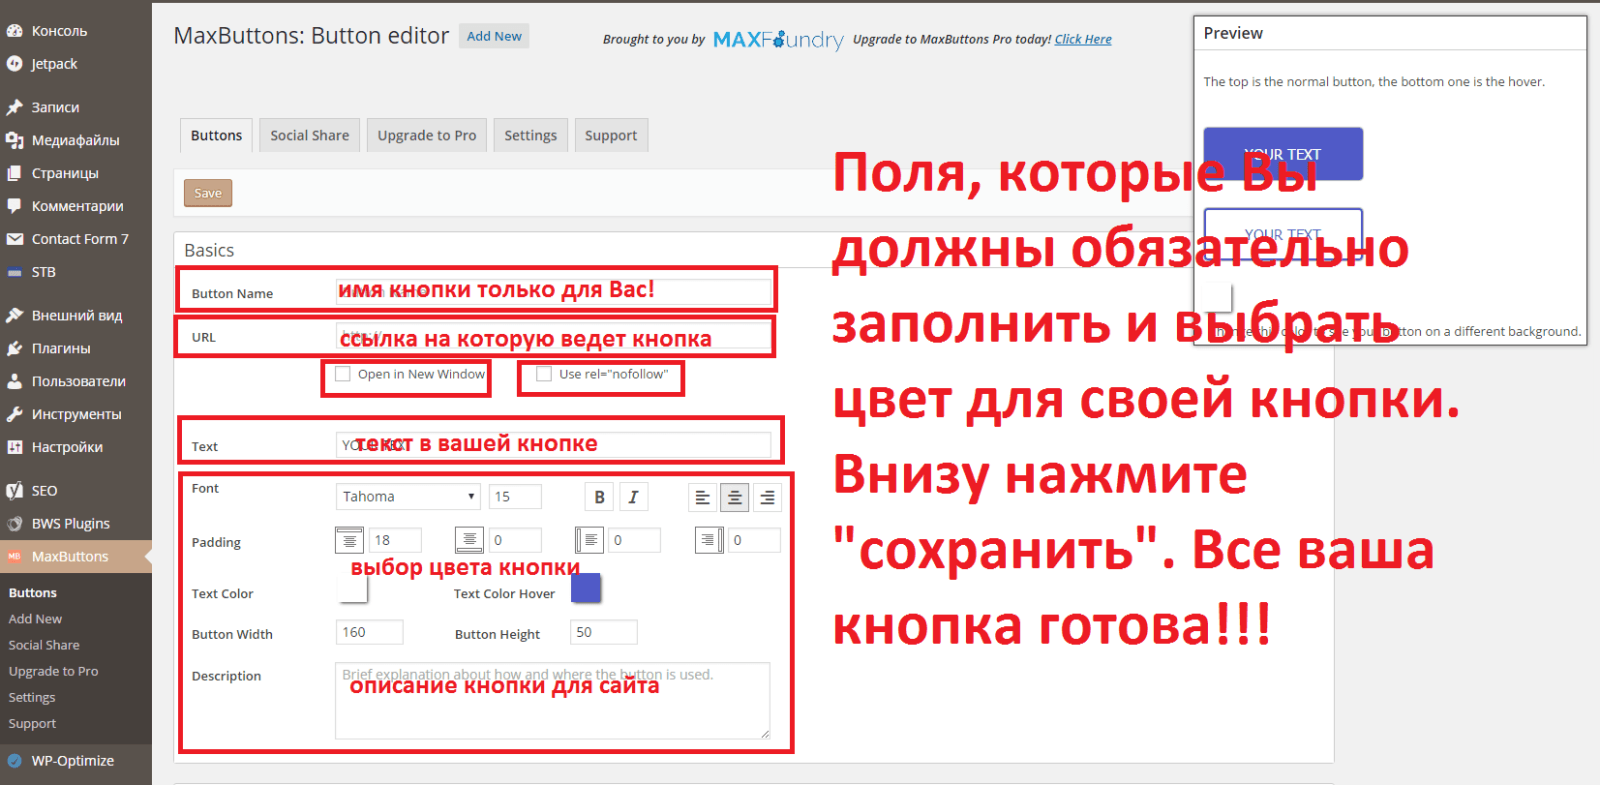Click the top padding field showing 18
1600x785 pixels.
(x=395, y=540)
